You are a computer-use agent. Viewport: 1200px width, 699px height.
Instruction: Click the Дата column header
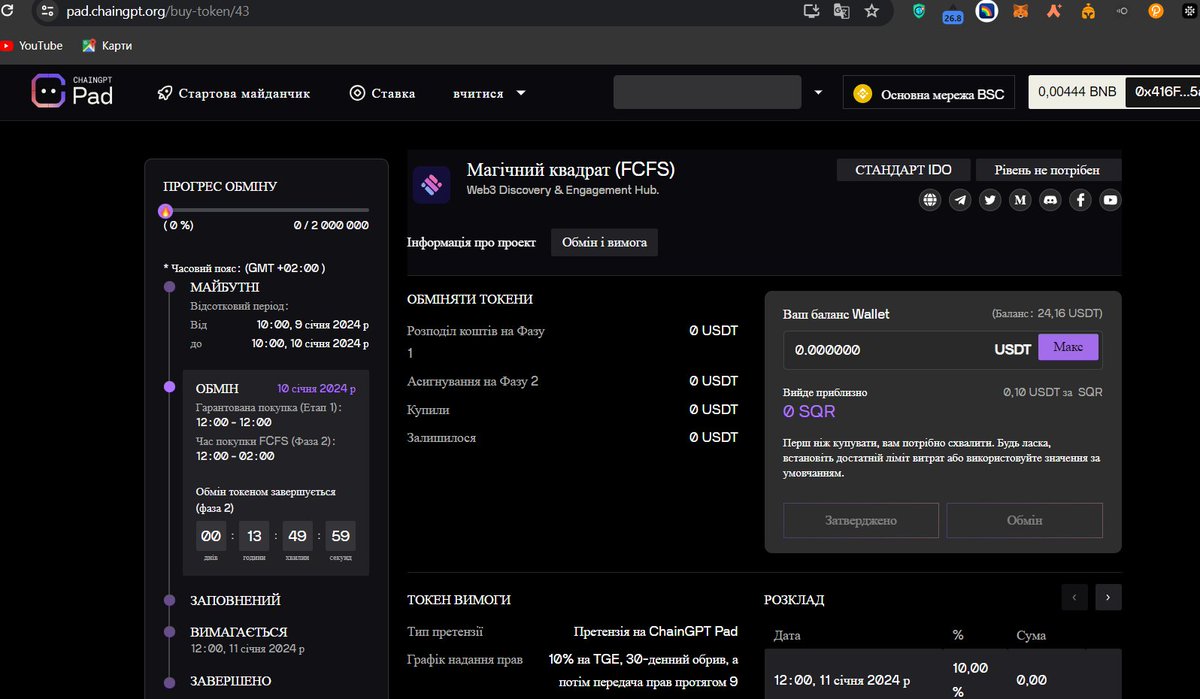788,635
